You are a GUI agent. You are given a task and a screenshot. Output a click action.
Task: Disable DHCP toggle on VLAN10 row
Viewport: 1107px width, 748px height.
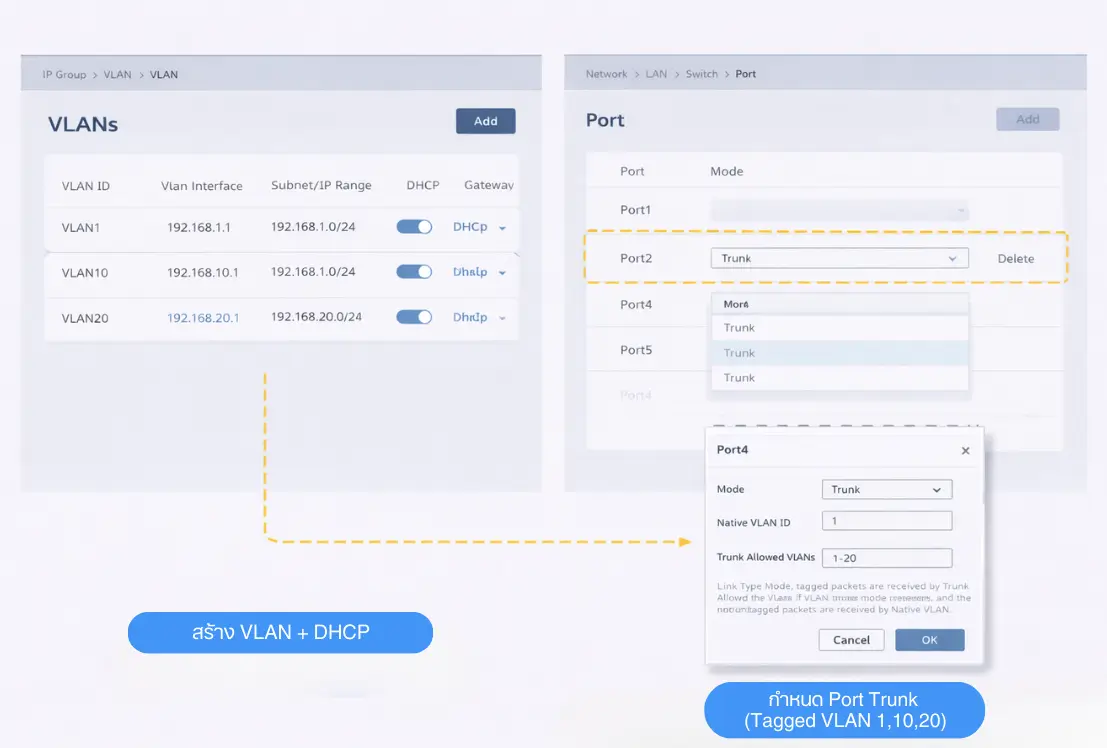[x=414, y=272]
